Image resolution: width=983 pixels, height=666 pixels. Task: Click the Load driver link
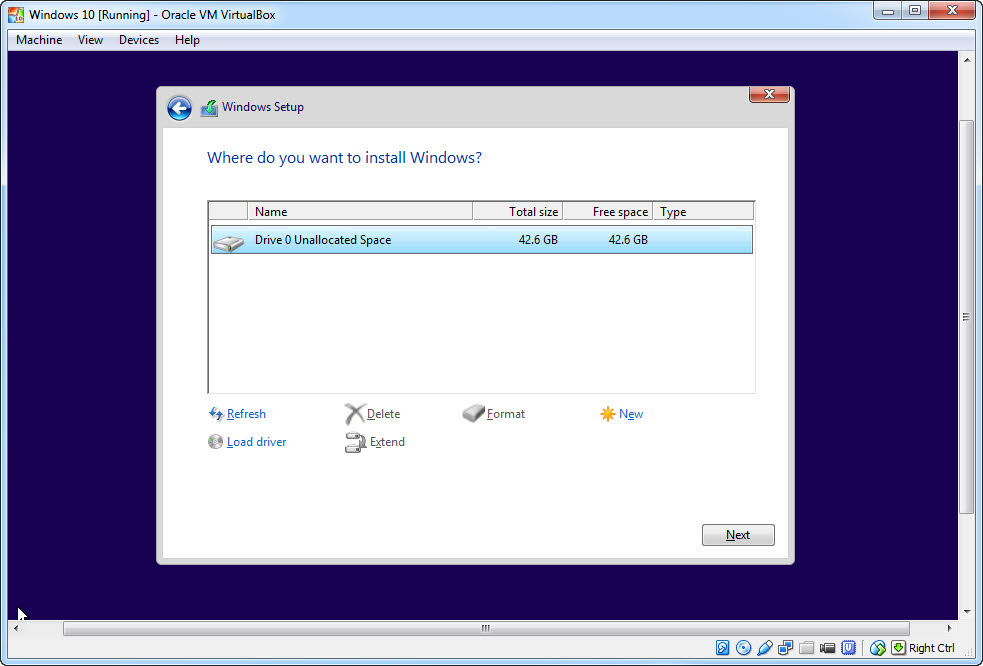coord(256,442)
